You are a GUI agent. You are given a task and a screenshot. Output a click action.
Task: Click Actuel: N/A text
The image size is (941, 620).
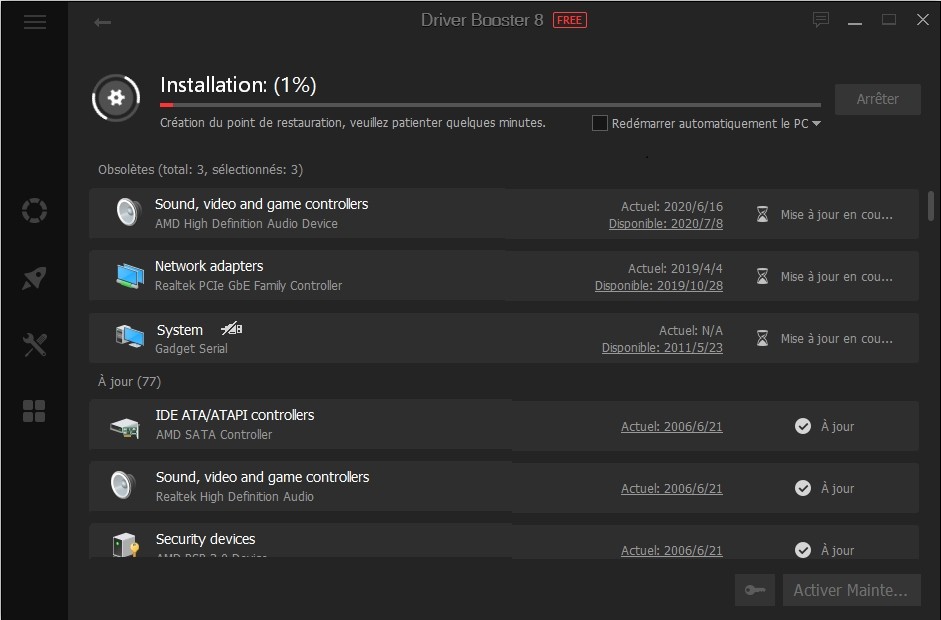[691, 331]
